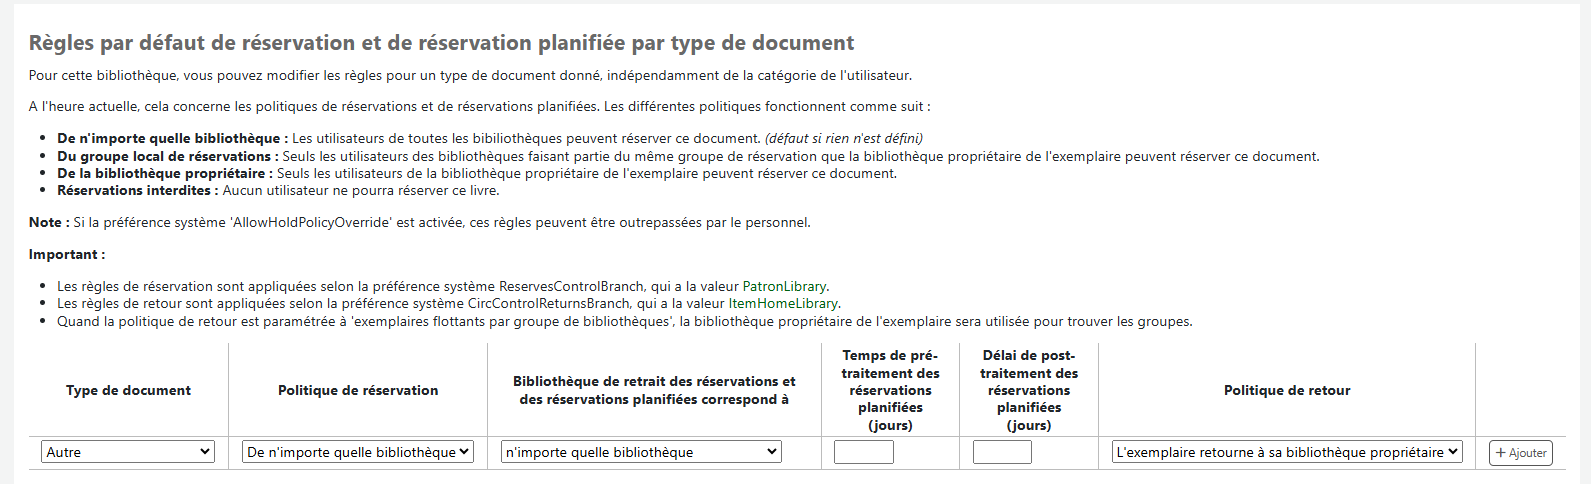Expand the Politique de réservation dropdown
This screenshot has height=484, width=1591.
tap(358, 452)
